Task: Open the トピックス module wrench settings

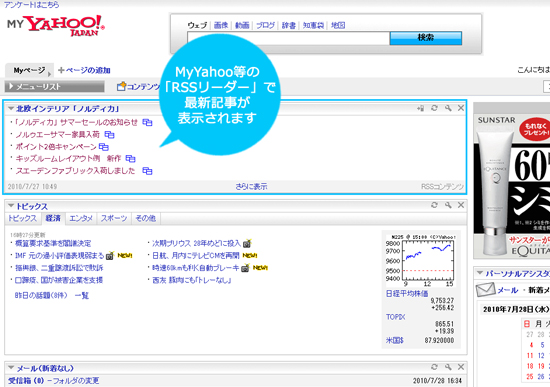Action: point(448,205)
